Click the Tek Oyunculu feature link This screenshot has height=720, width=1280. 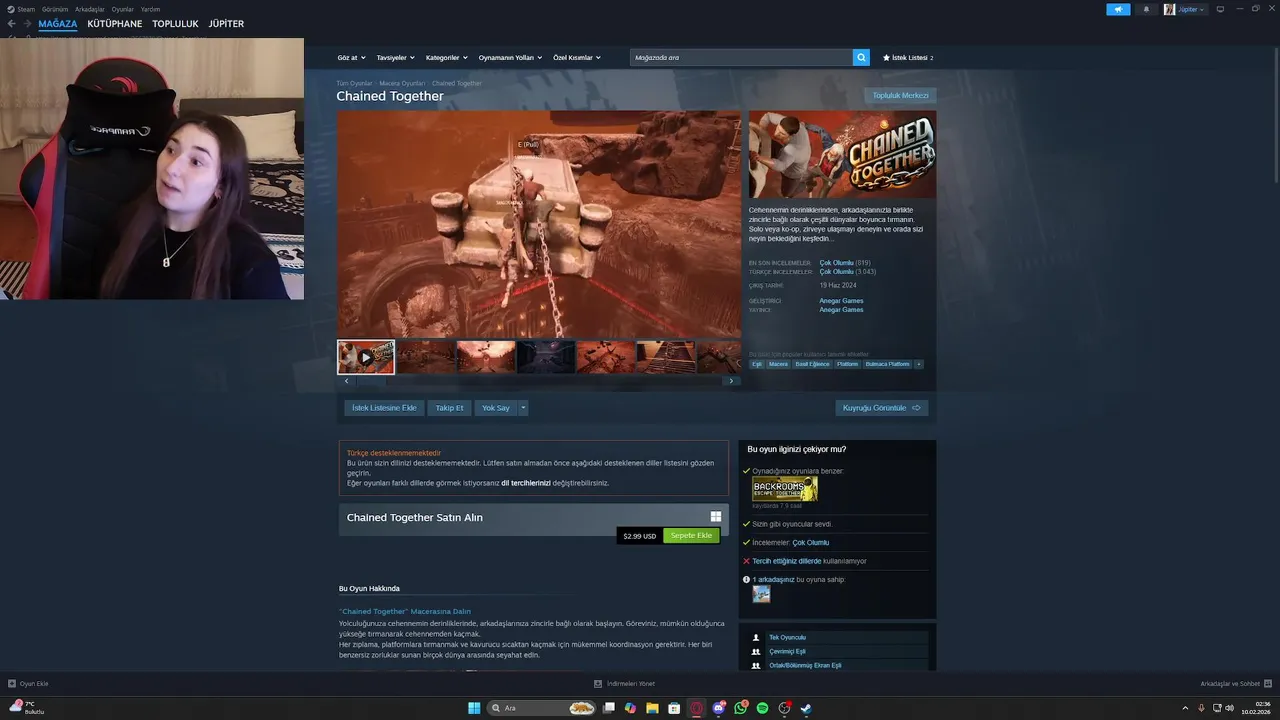pyautogui.click(x=787, y=637)
